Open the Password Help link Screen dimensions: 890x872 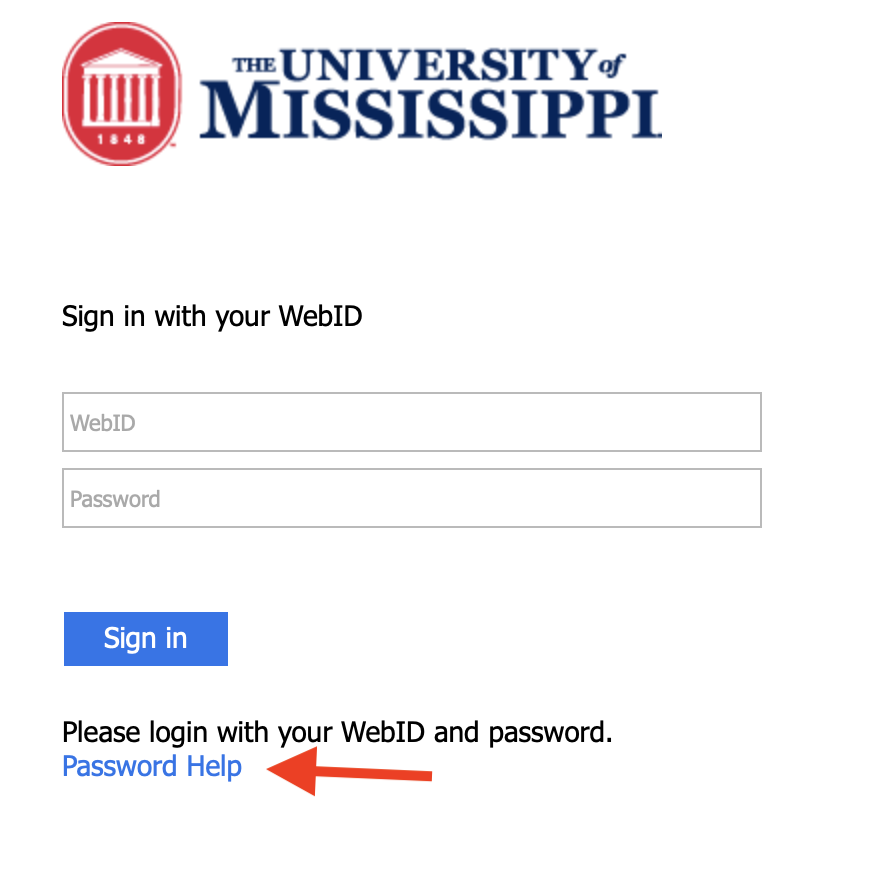coord(152,766)
